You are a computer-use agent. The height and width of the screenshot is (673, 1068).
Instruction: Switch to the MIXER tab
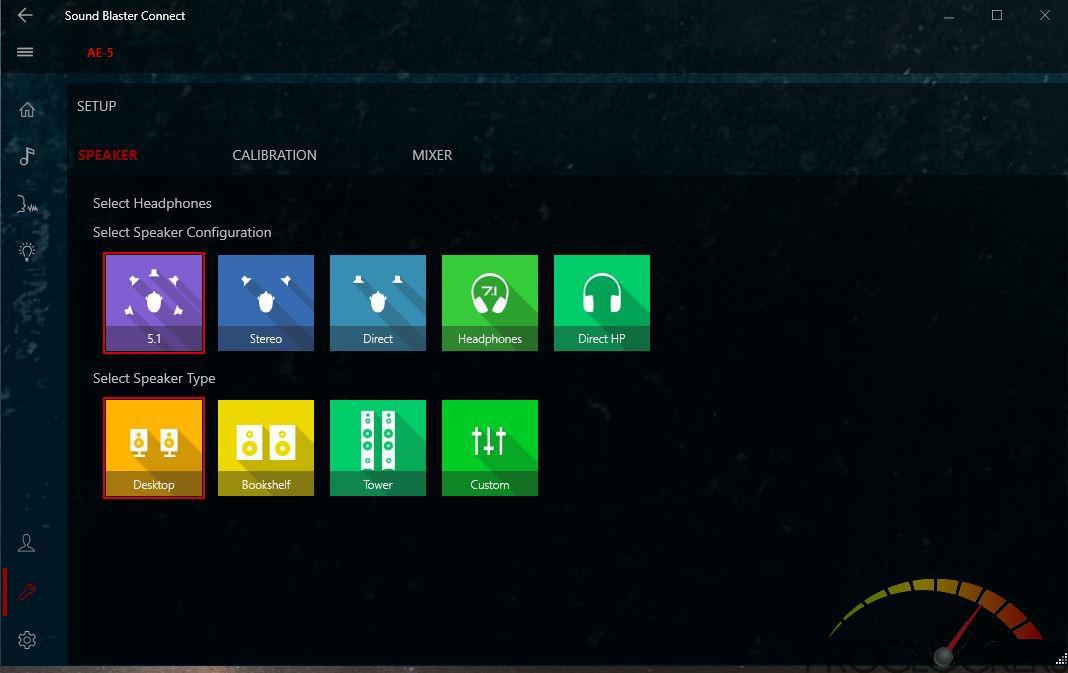(x=432, y=155)
